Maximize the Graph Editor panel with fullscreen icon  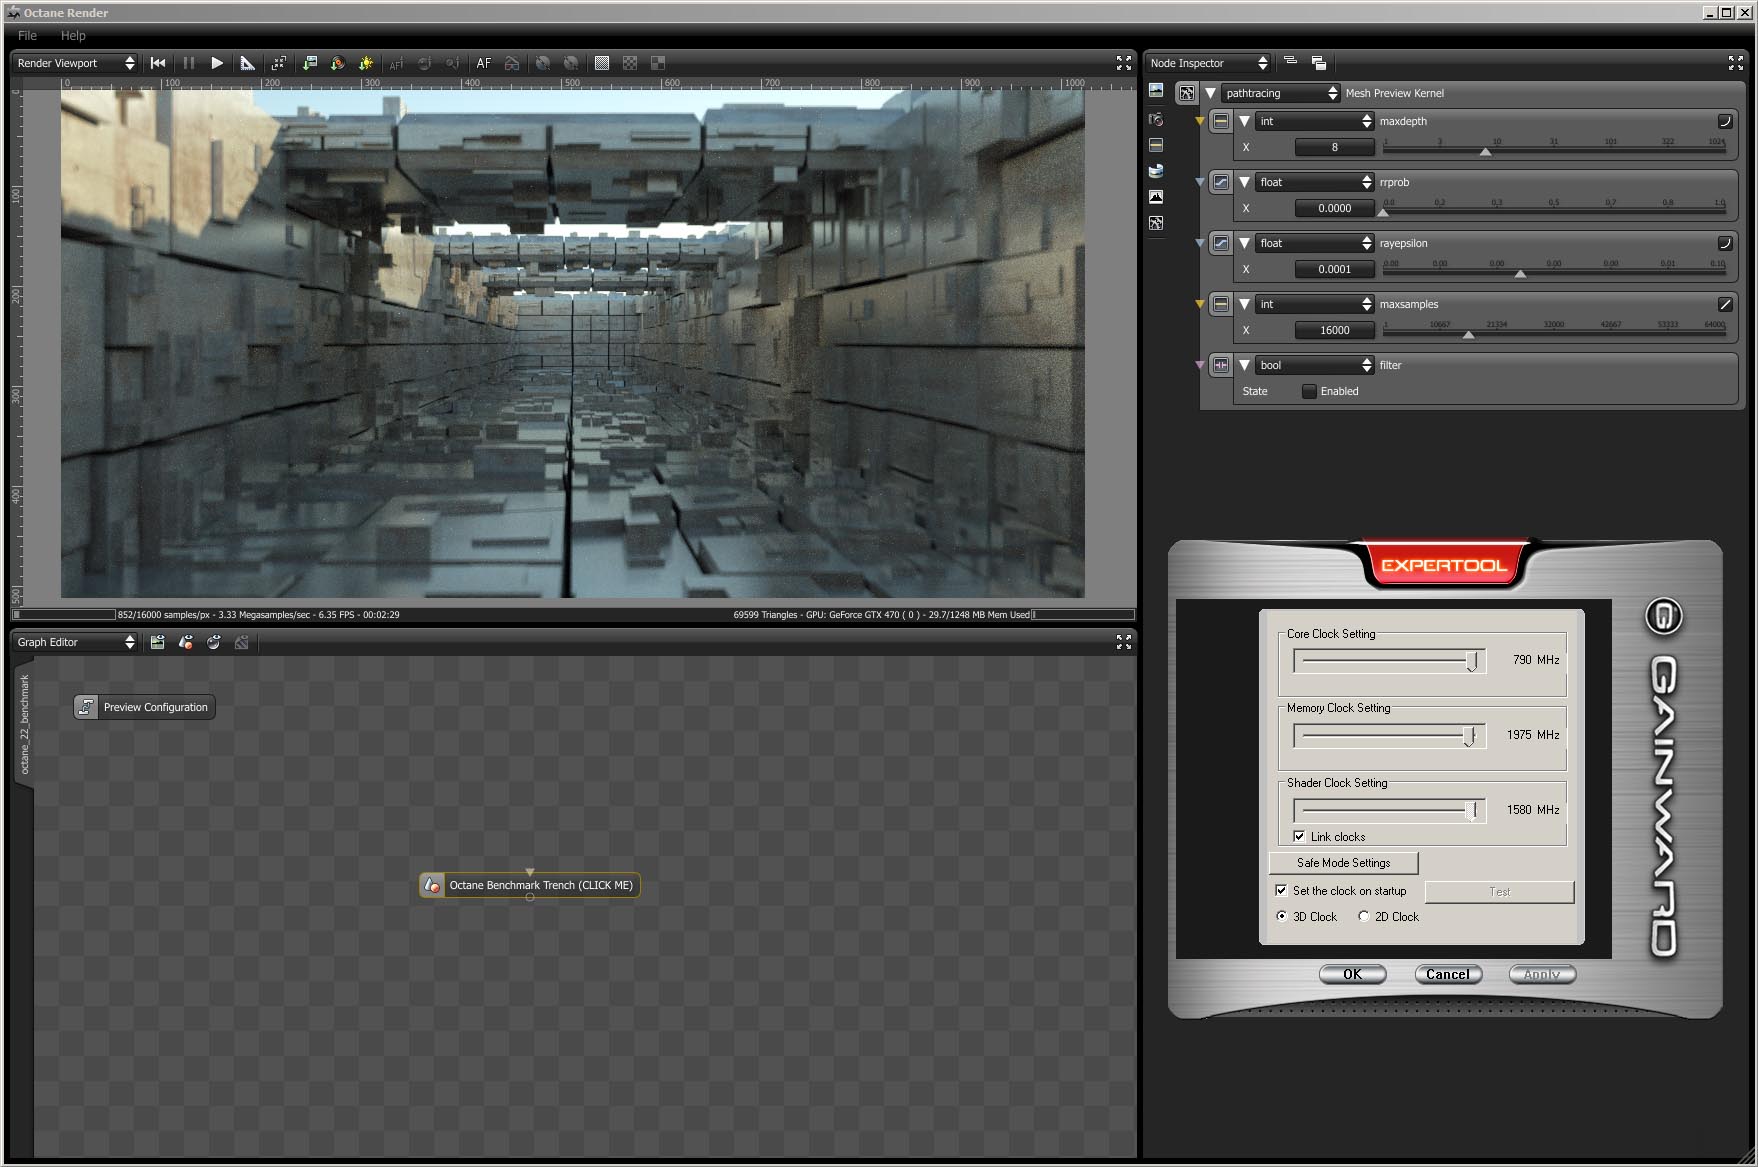pyautogui.click(x=1123, y=642)
